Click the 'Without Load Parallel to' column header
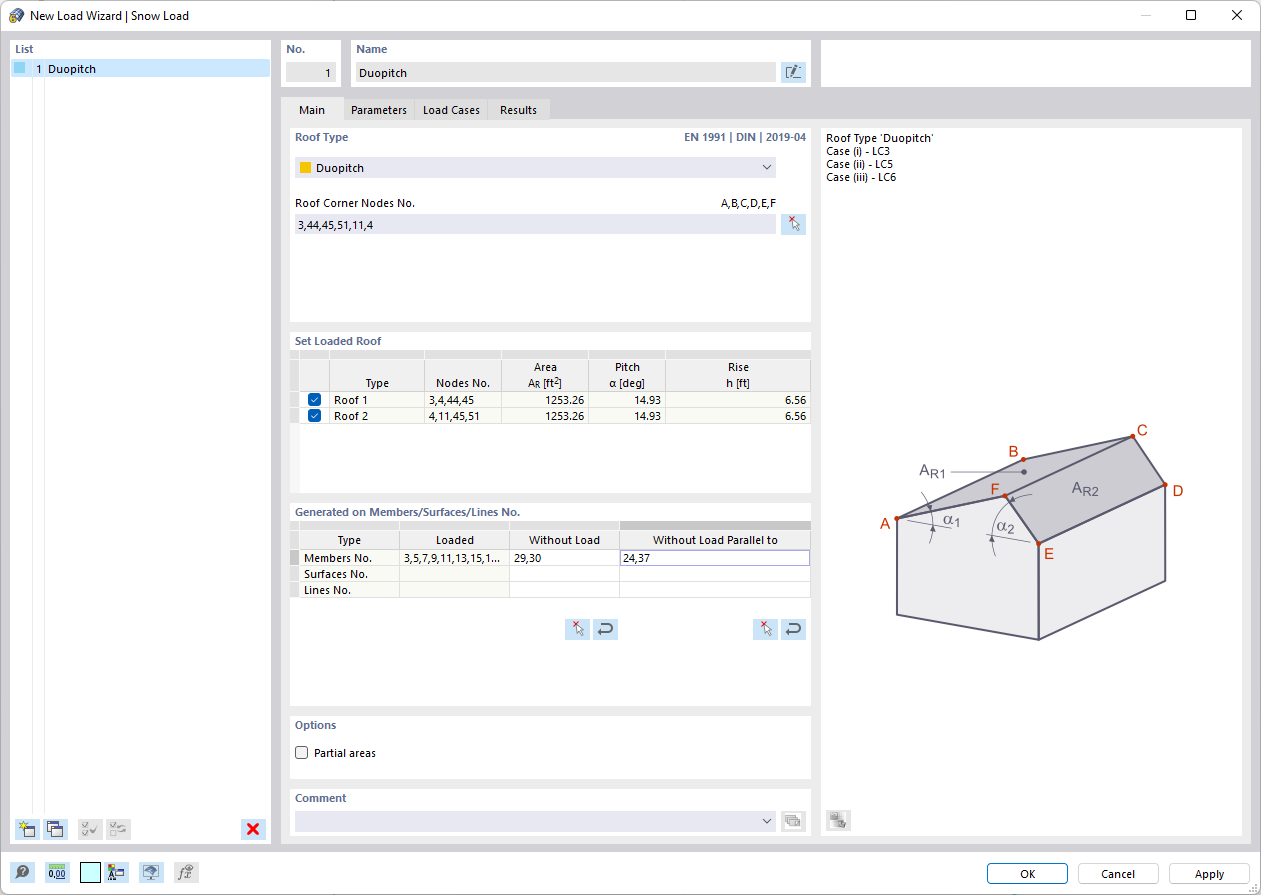This screenshot has height=895, width=1261. [x=715, y=540]
